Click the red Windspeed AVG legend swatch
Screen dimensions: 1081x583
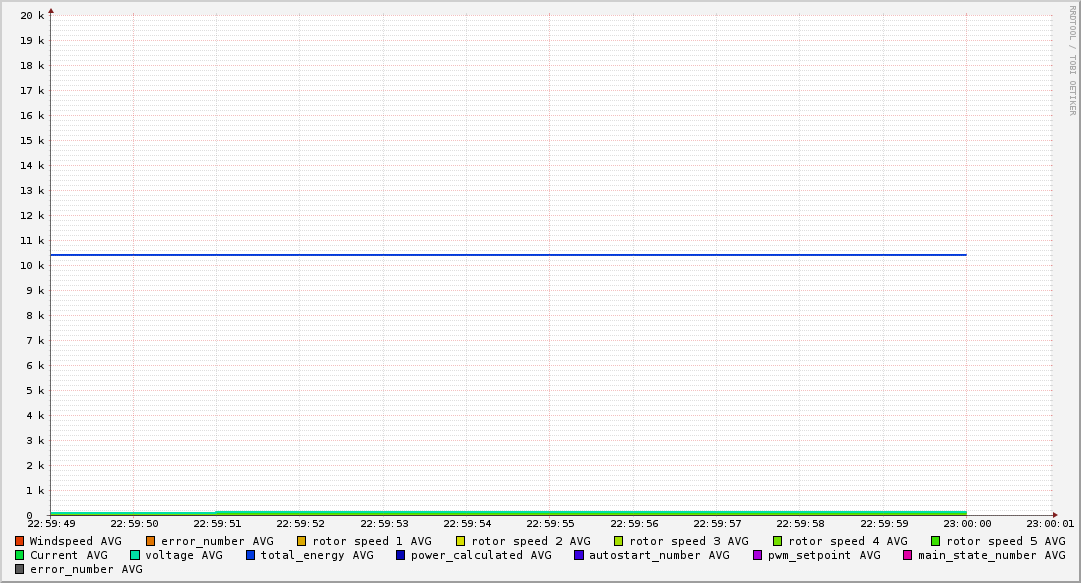tap(20, 541)
